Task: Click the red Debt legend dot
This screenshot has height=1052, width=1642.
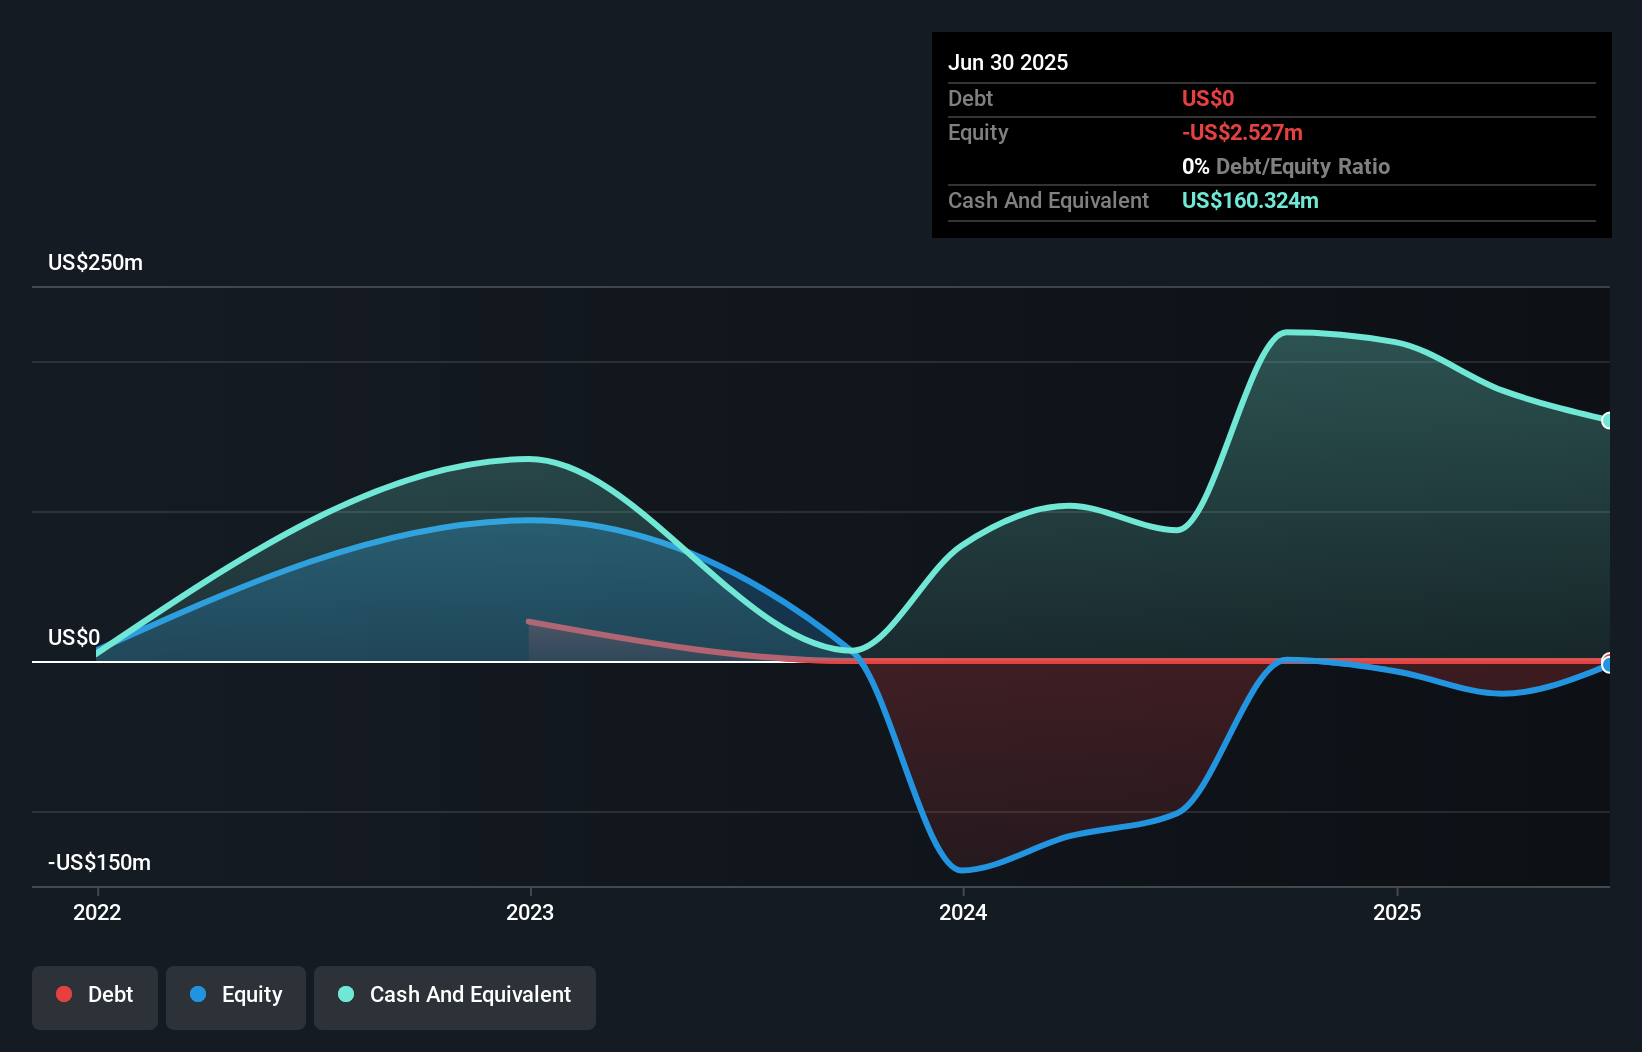Action: (x=64, y=994)
